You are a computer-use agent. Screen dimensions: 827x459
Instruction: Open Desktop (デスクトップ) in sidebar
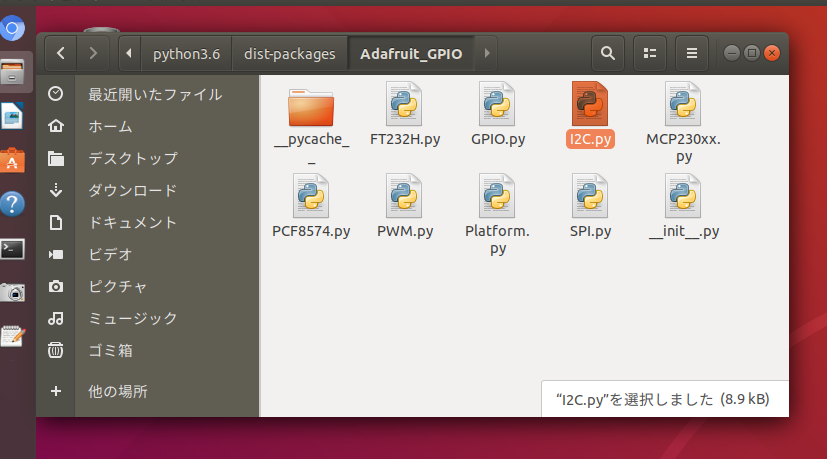(x=133, y=158)
